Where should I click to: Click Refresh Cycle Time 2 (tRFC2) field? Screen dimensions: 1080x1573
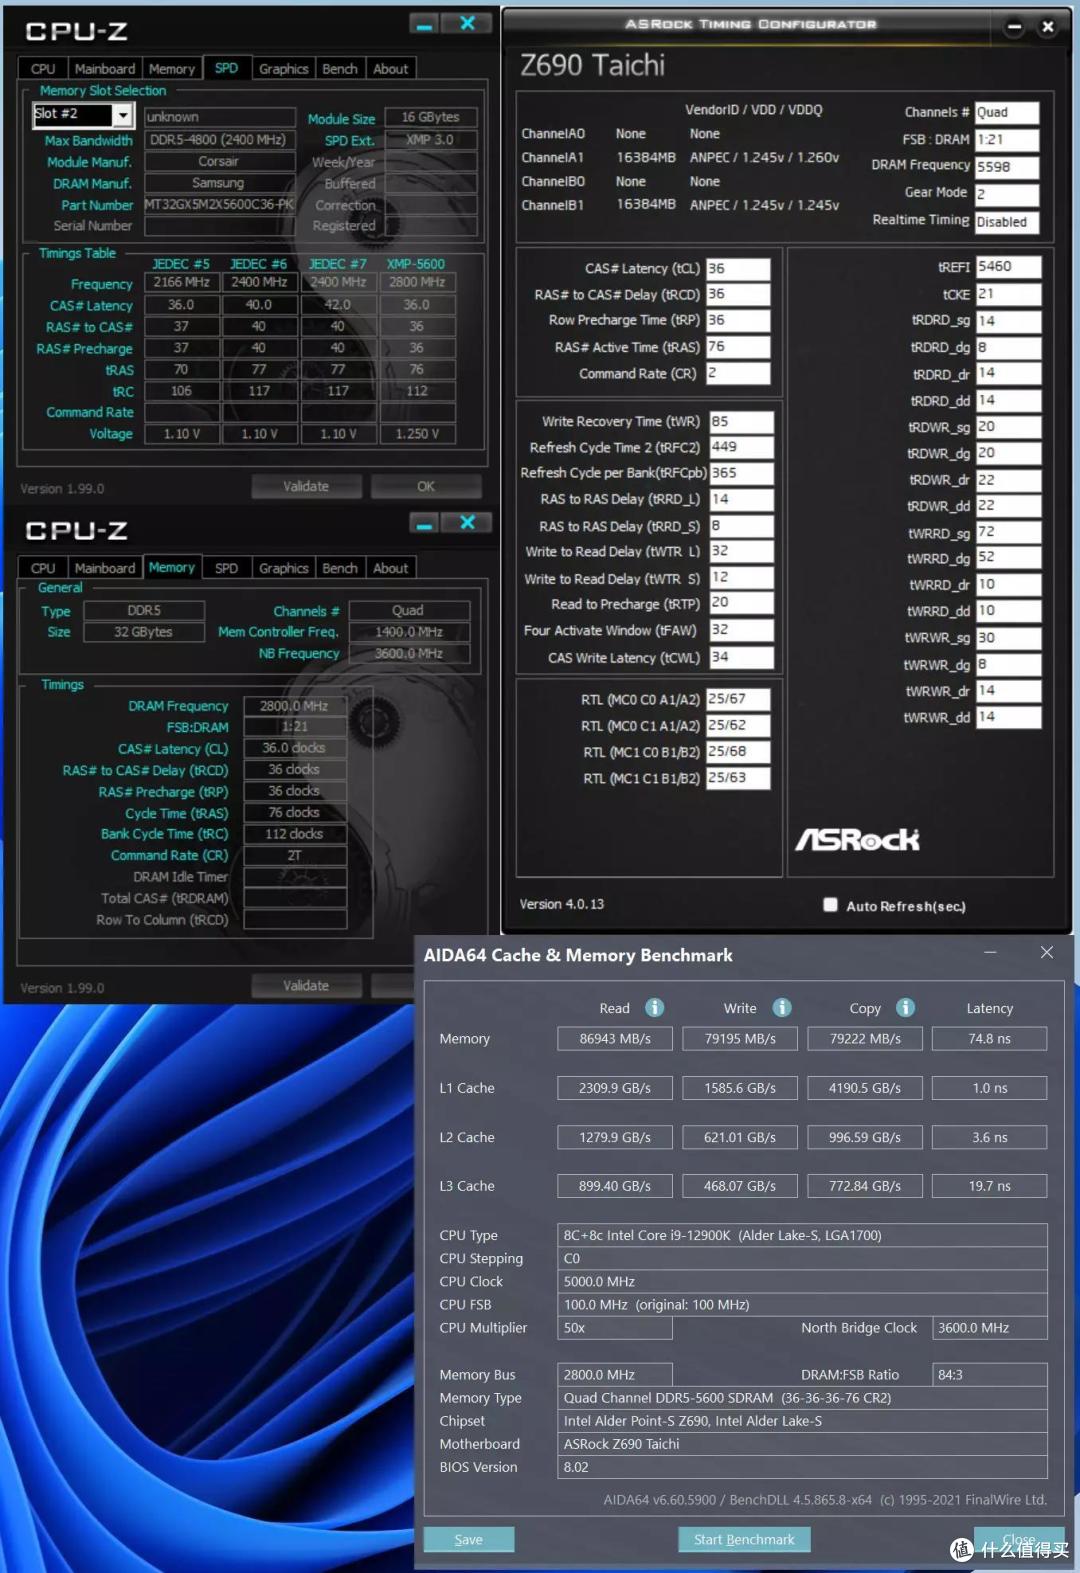tap(741, 447)
